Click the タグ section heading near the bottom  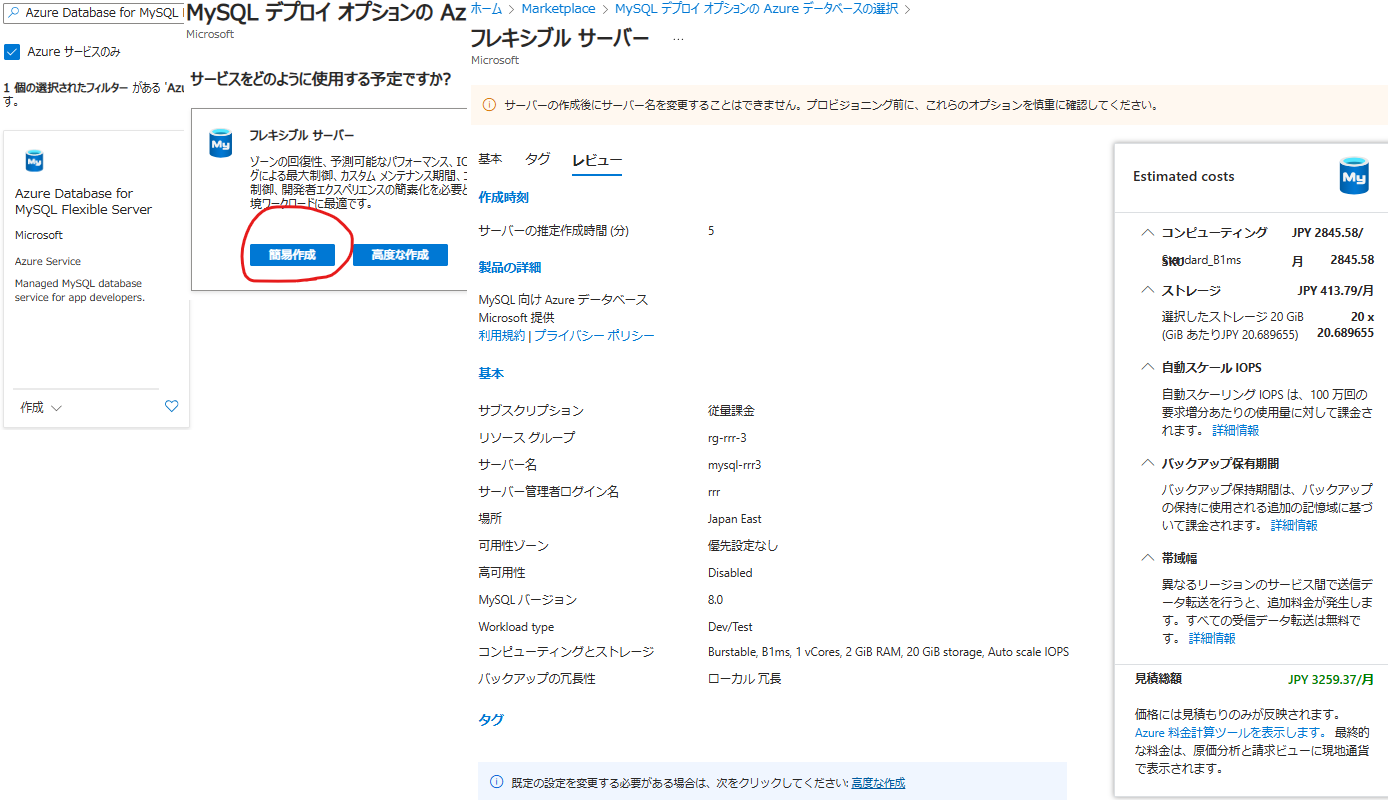click(x=491, y=720)
